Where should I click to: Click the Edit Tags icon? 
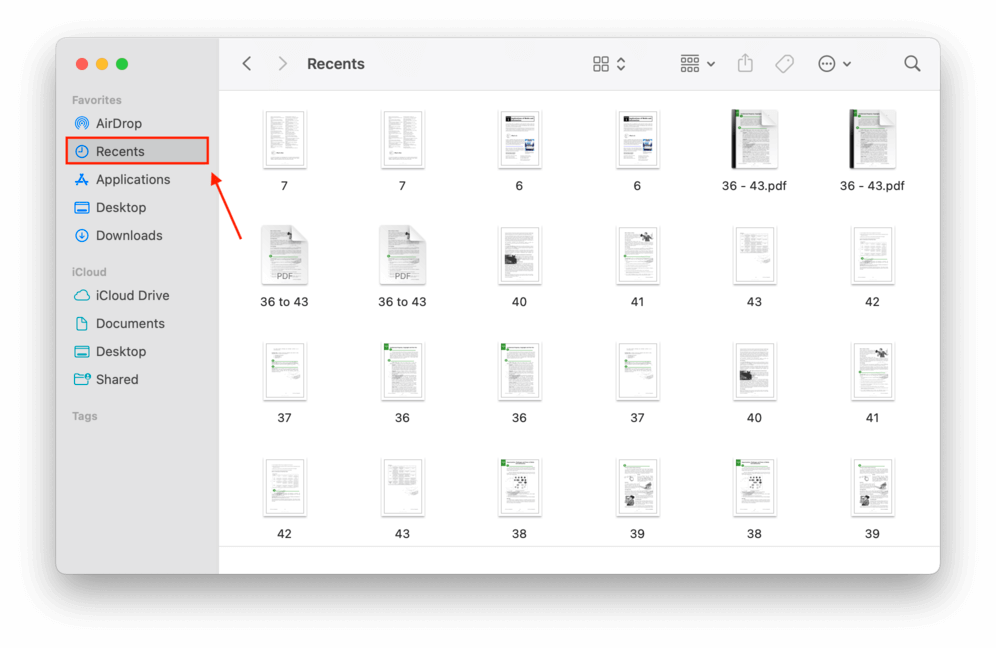point(784,64)
